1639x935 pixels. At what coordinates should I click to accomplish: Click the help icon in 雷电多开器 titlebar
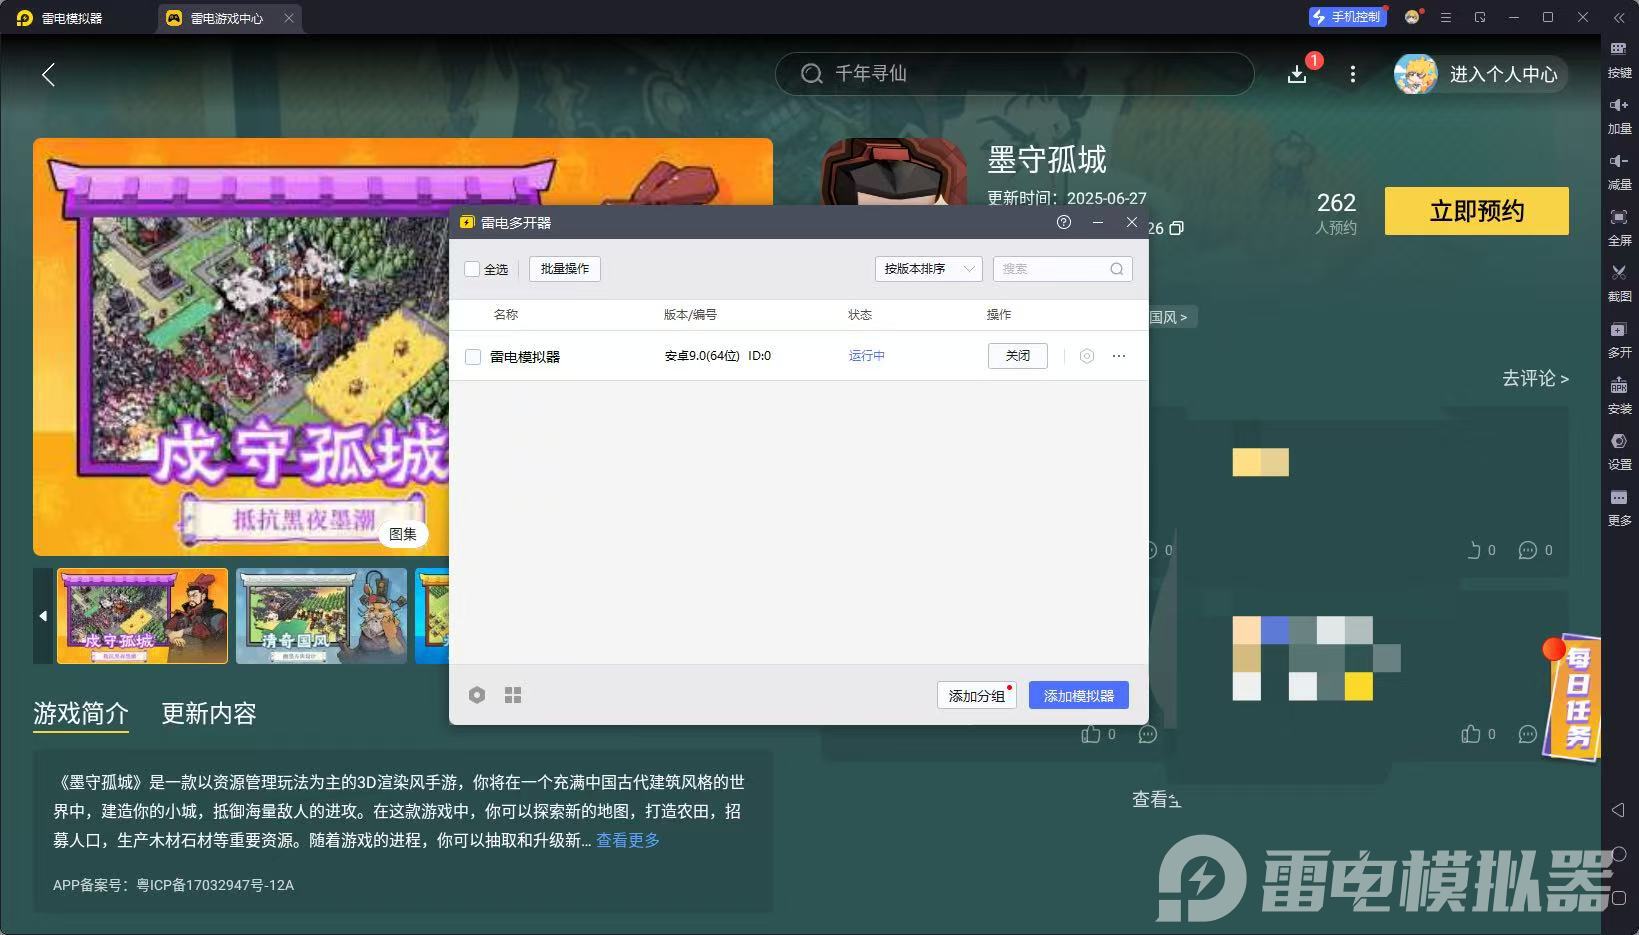1064,222
